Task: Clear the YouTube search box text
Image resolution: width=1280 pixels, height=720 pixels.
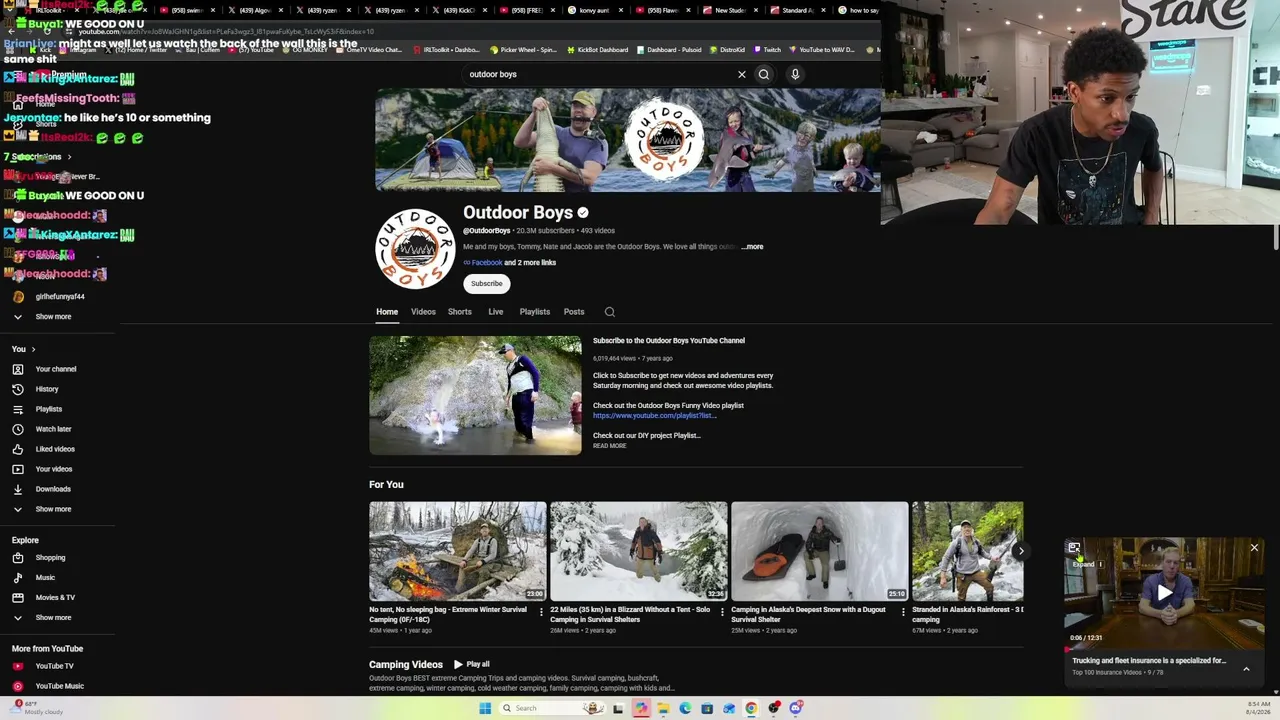Action: (x=742, y=74)
